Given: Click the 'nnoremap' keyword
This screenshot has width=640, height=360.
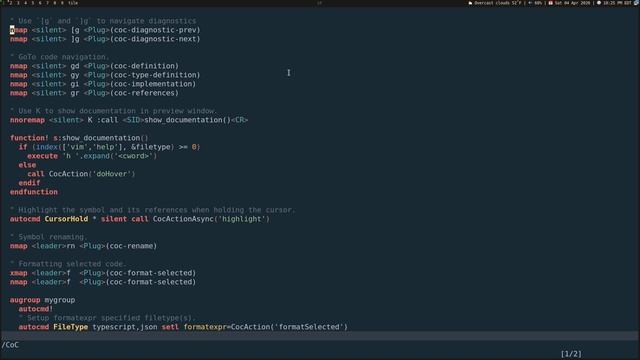Looking at the screenshot, I should coord(27,120).
